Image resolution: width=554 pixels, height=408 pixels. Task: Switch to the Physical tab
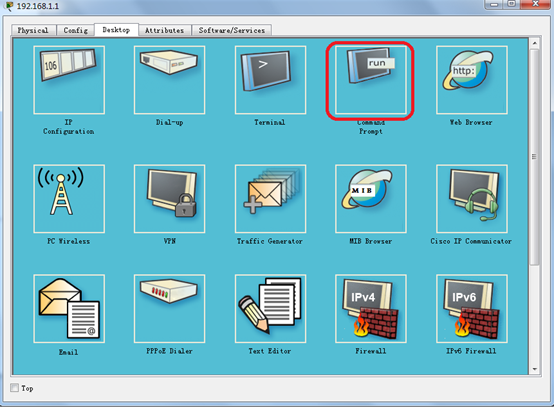coord(33,30)
